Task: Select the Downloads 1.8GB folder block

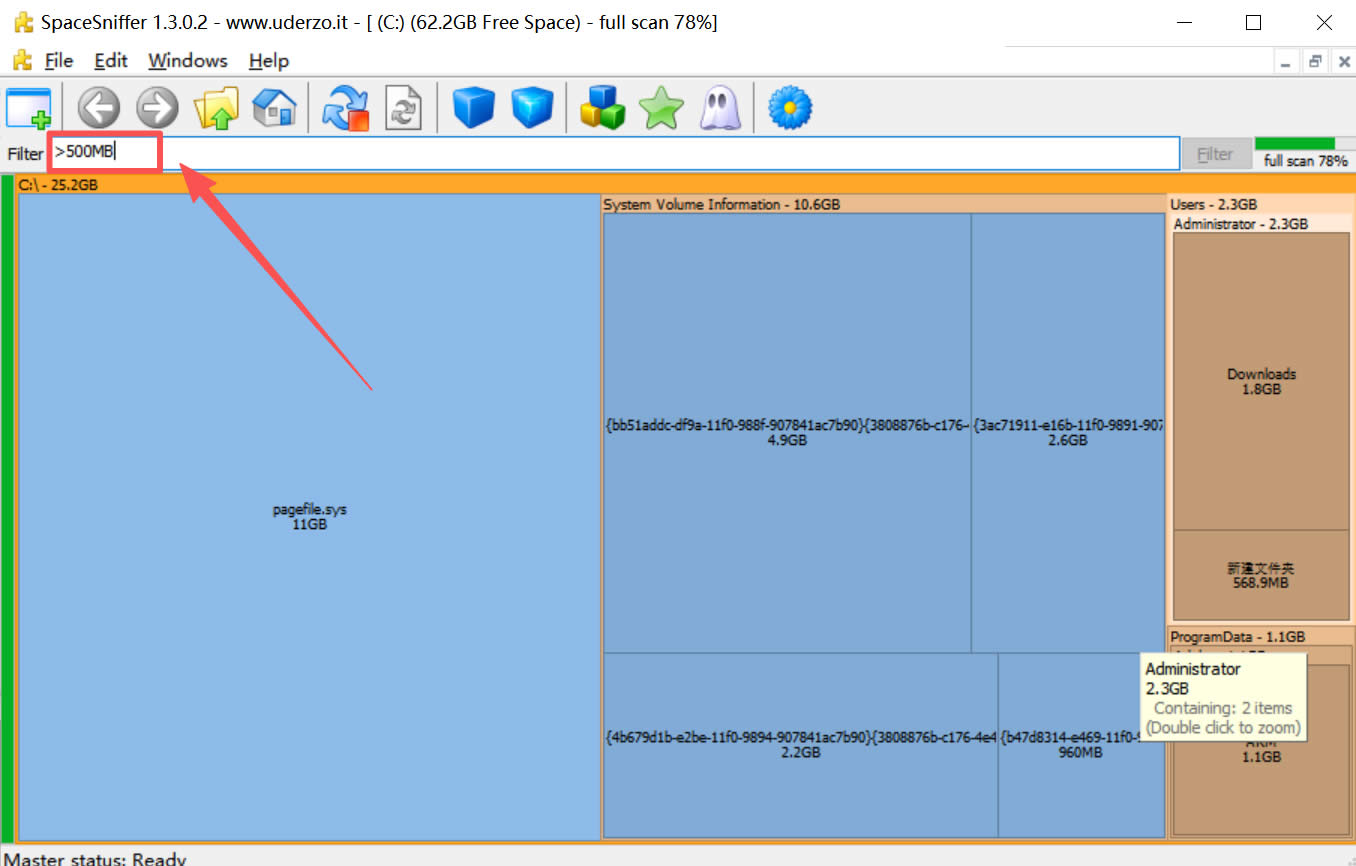Action: tap(1261, 381)
